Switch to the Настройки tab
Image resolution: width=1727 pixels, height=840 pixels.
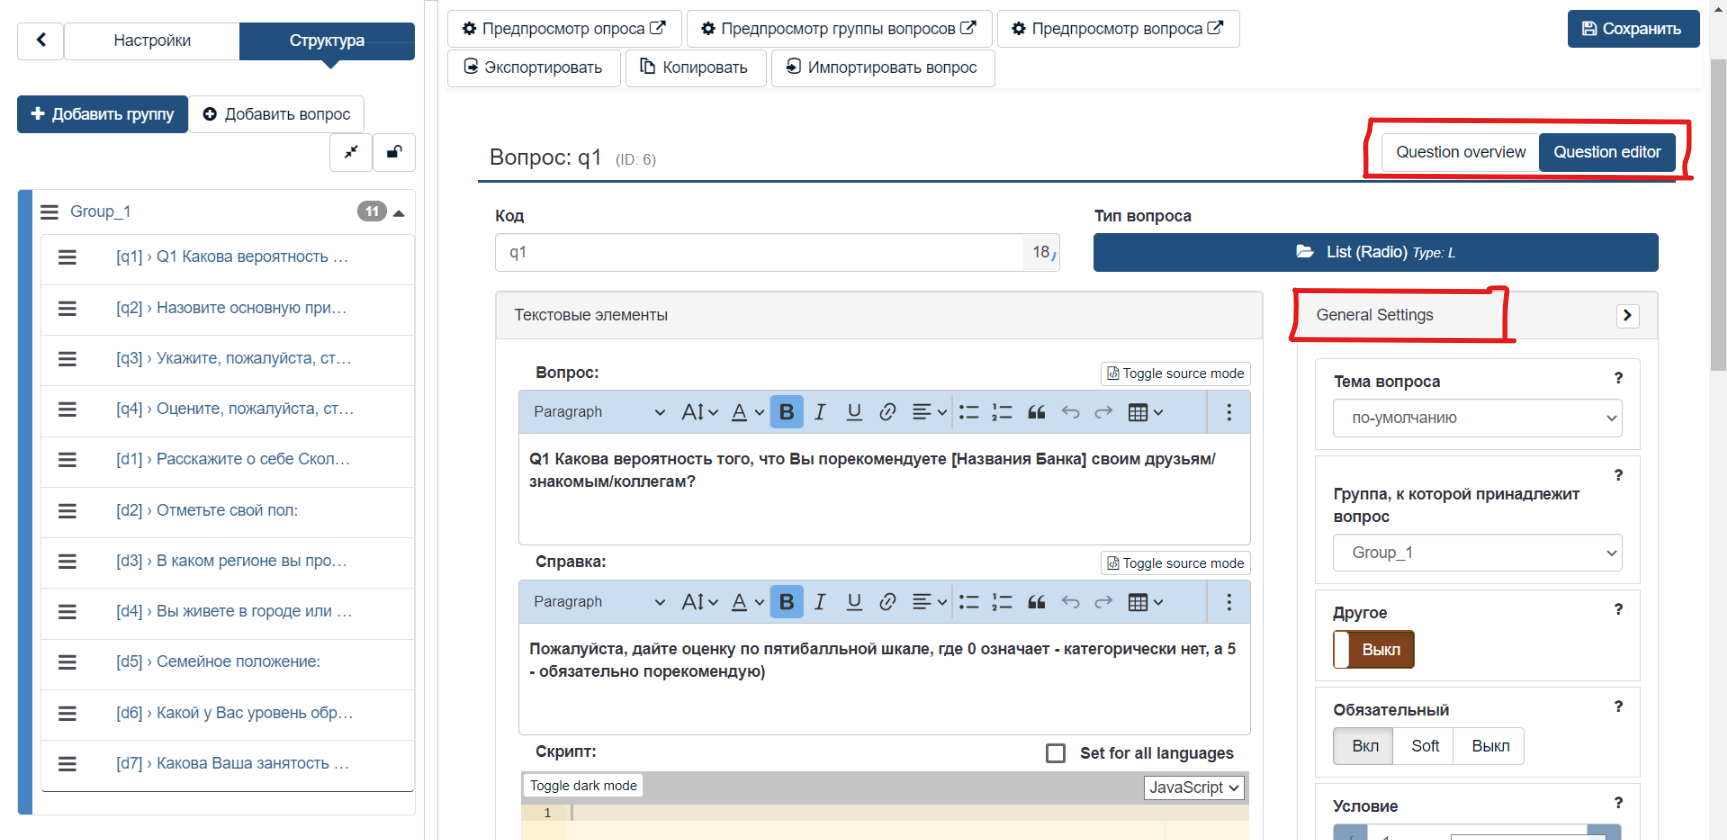click(152, 41)
